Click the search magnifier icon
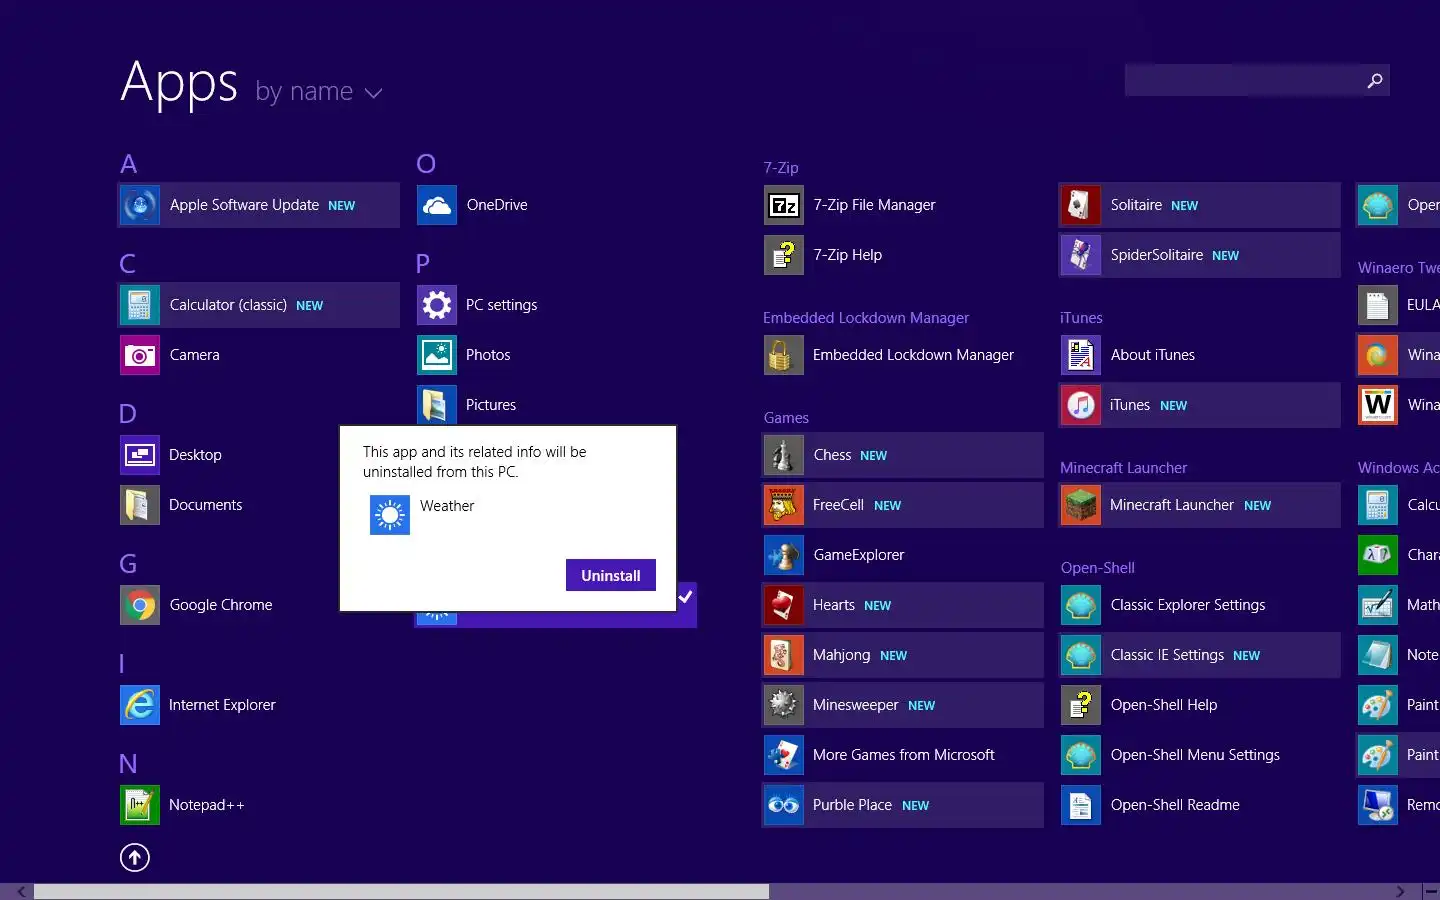The width and height of the screenshot is (1440, 900). 1375,81
